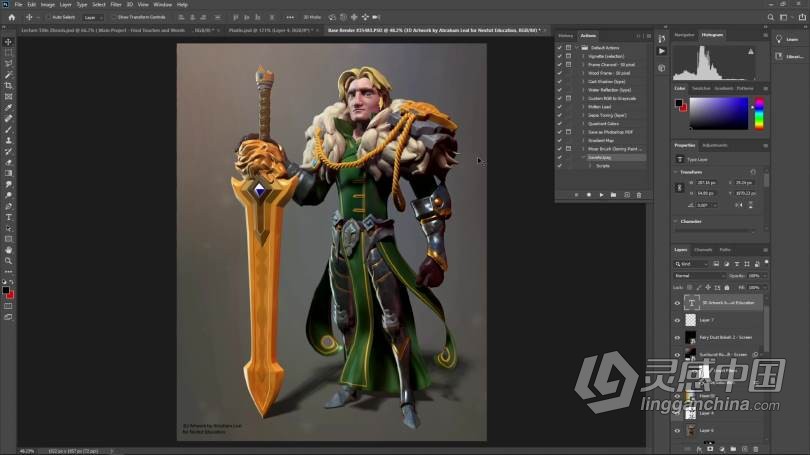
Task: Click inside the blue color picker field
Action: (719, 114)
